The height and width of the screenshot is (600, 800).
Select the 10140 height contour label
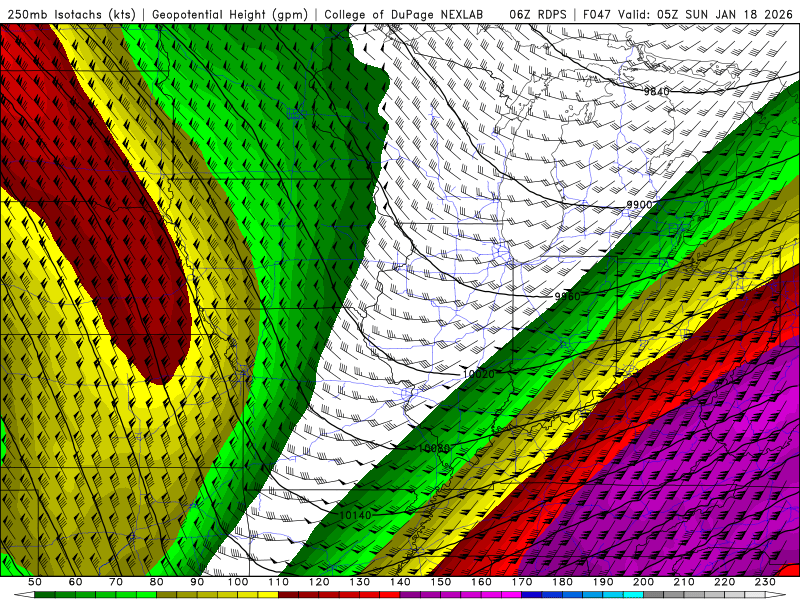[x=356, y=515]
